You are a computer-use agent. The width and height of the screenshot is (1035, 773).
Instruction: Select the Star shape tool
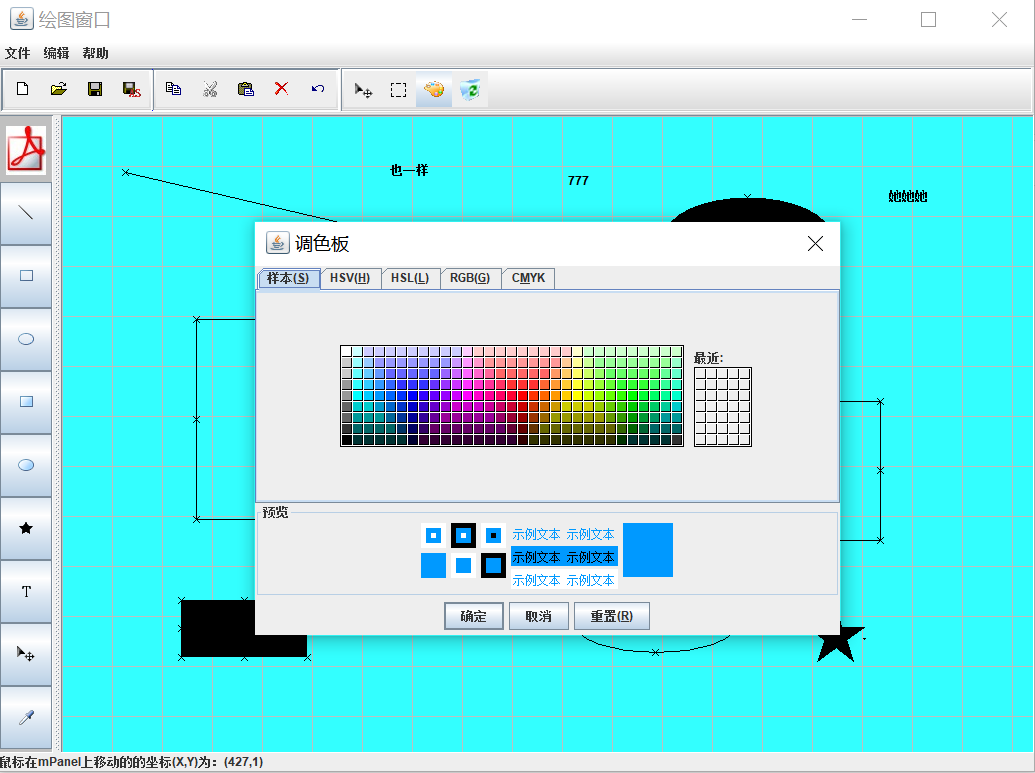[x=26, y=528]
